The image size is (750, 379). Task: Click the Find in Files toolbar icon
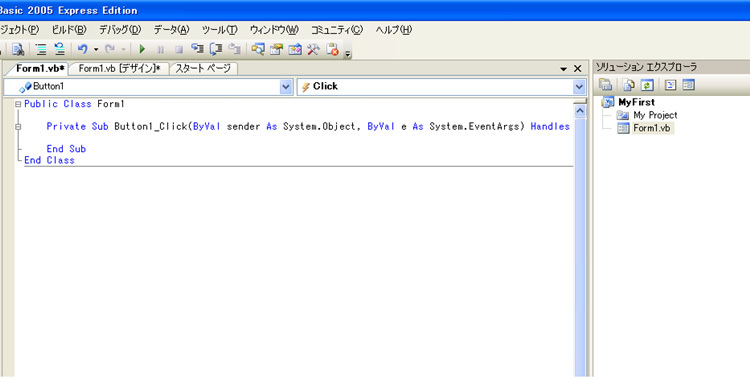click(x=18, y=49)
